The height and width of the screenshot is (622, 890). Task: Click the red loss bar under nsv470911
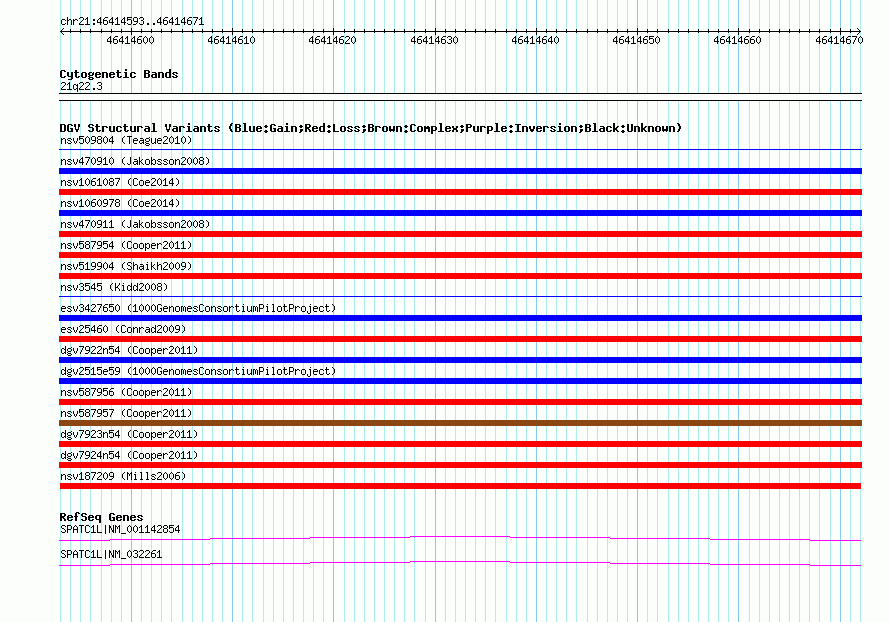(460, 234)
